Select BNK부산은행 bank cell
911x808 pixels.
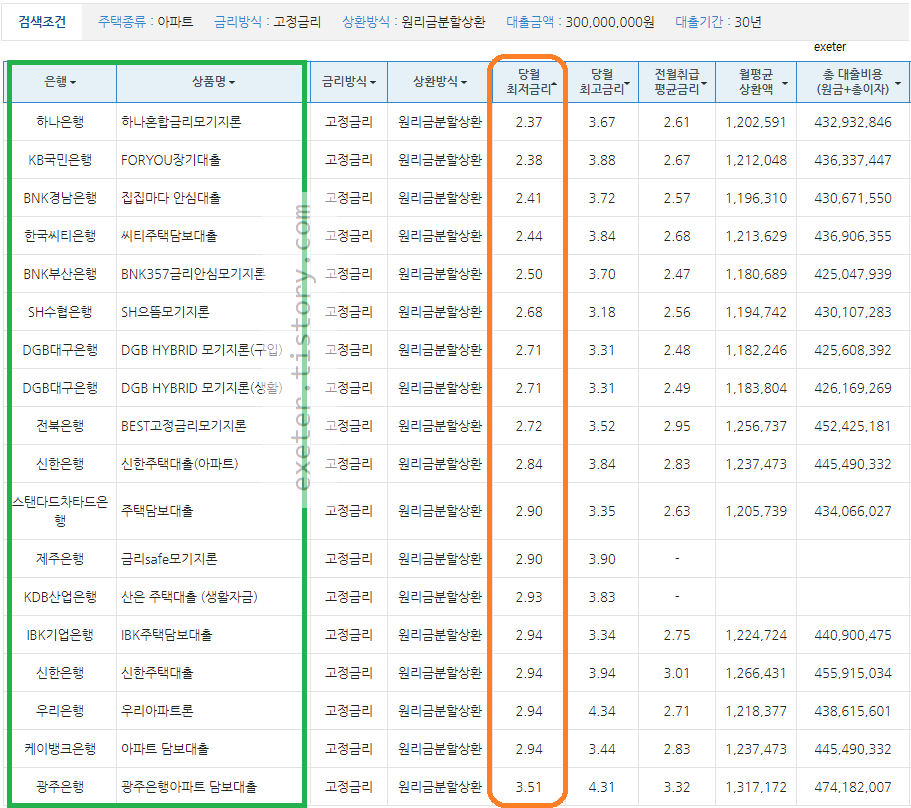click(60, 274)
